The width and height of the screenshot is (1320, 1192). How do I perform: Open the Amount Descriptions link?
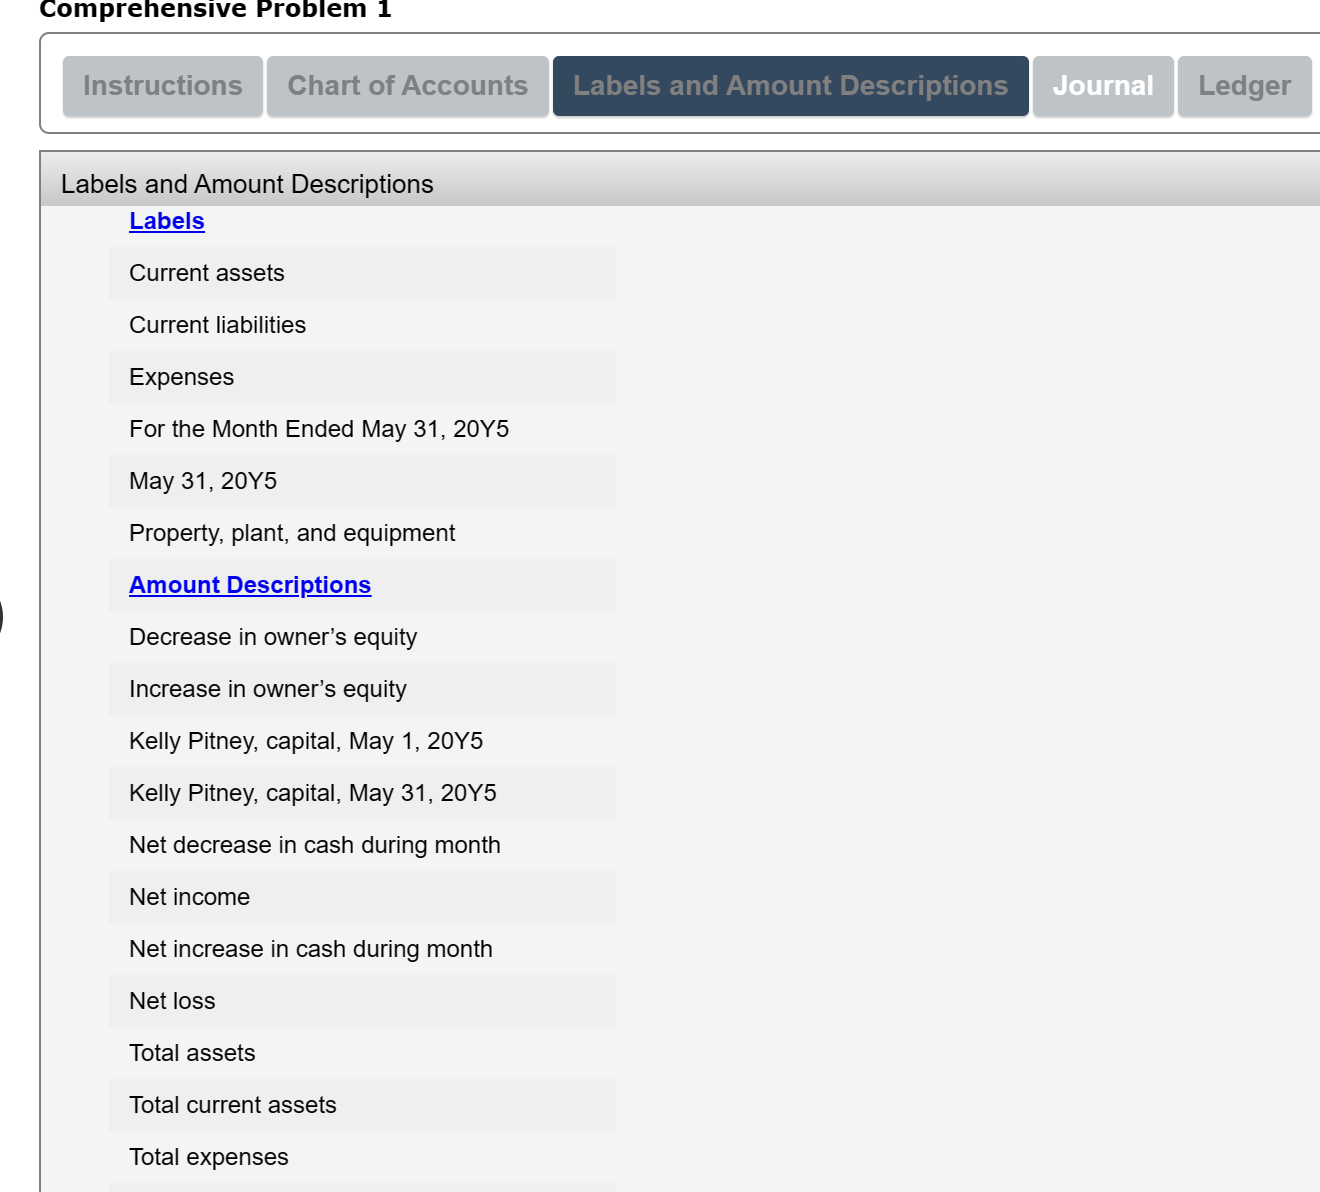pos(249,584)
